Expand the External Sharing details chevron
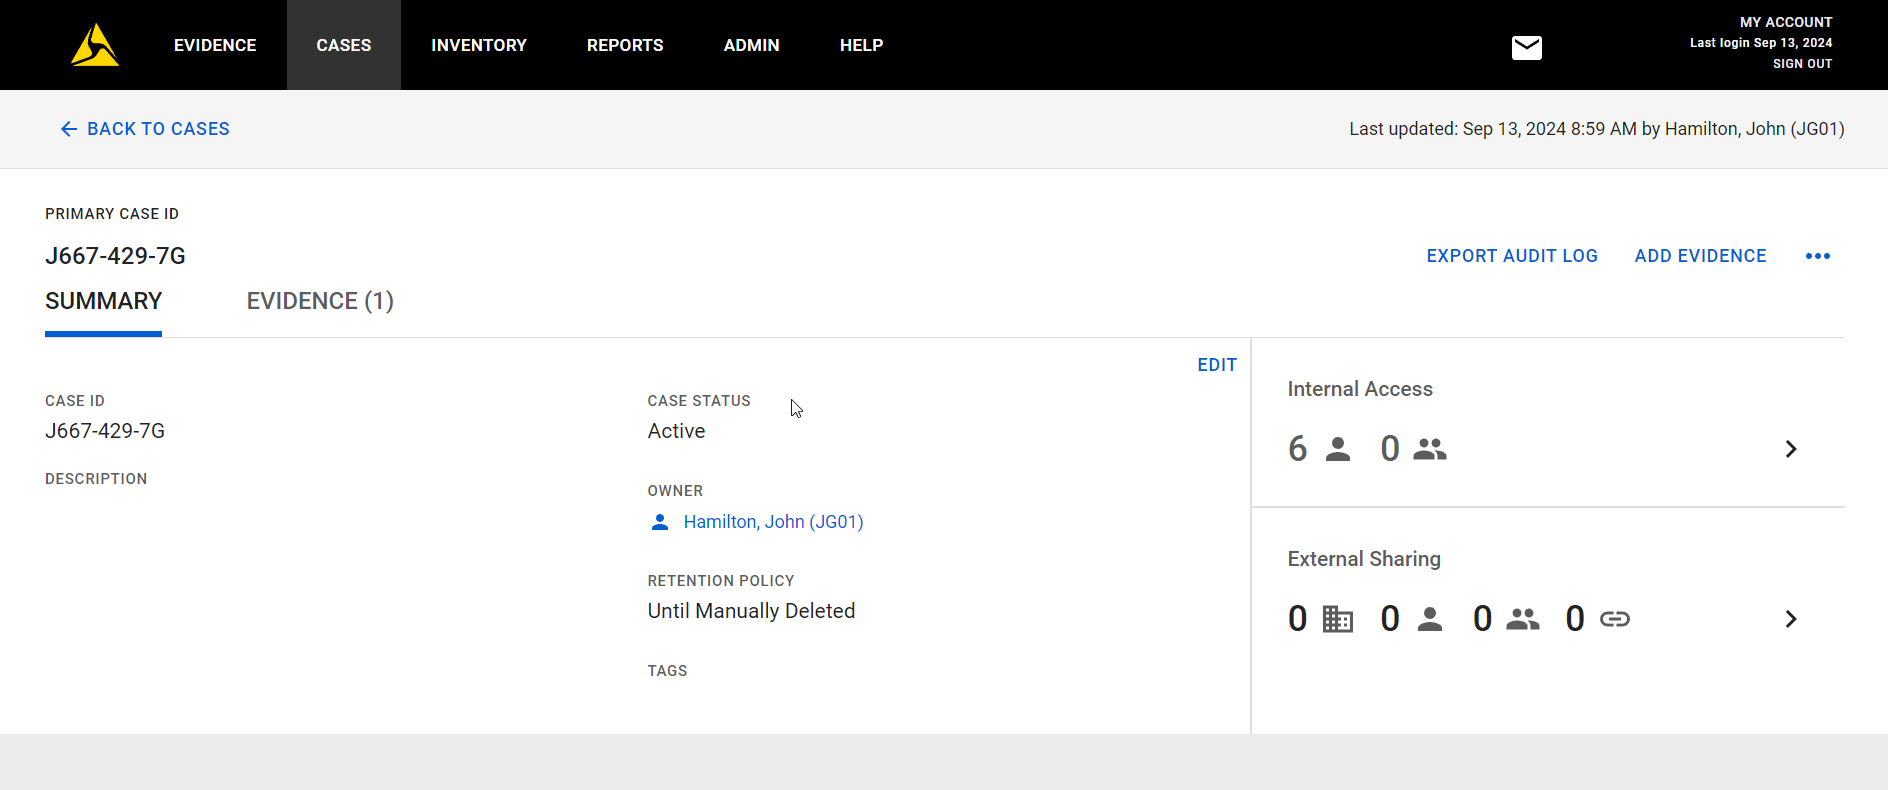 pyautogui.click(x=1790, y=620)
